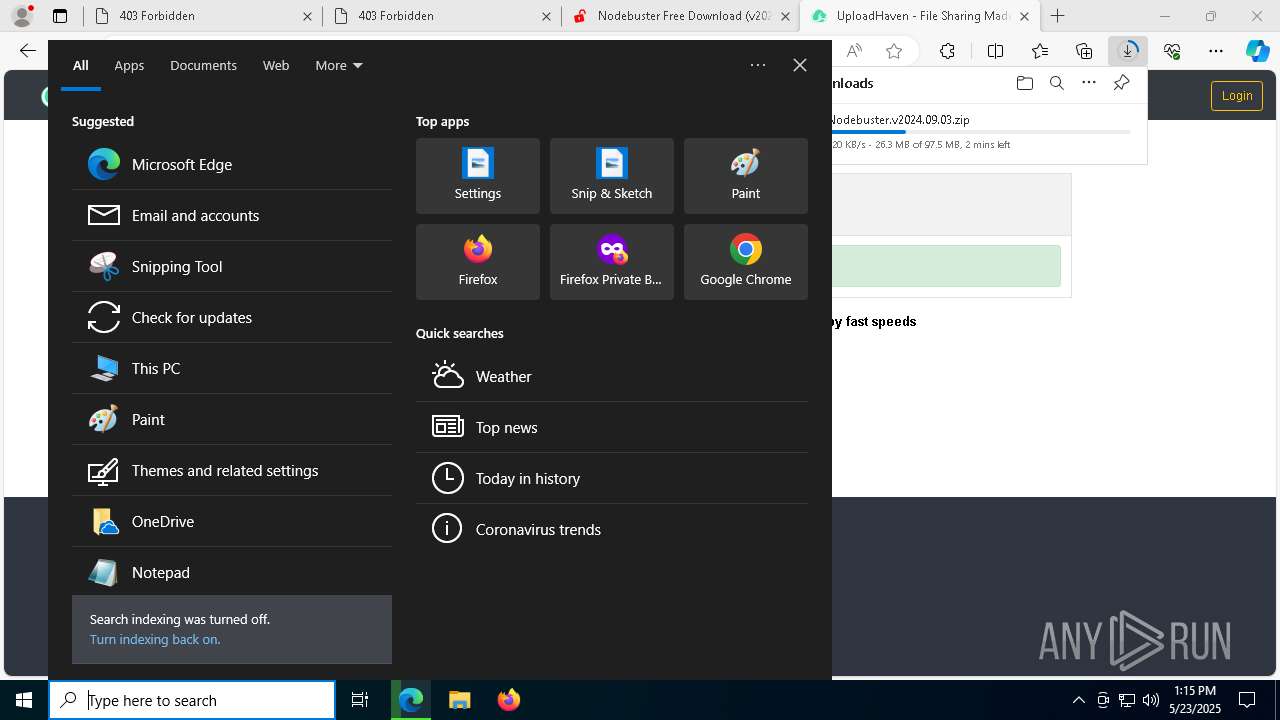Click Nodebuster zip download progress bar
Image resolution: width=1280 pixels, height=720 pixels.
pos(981,132)
